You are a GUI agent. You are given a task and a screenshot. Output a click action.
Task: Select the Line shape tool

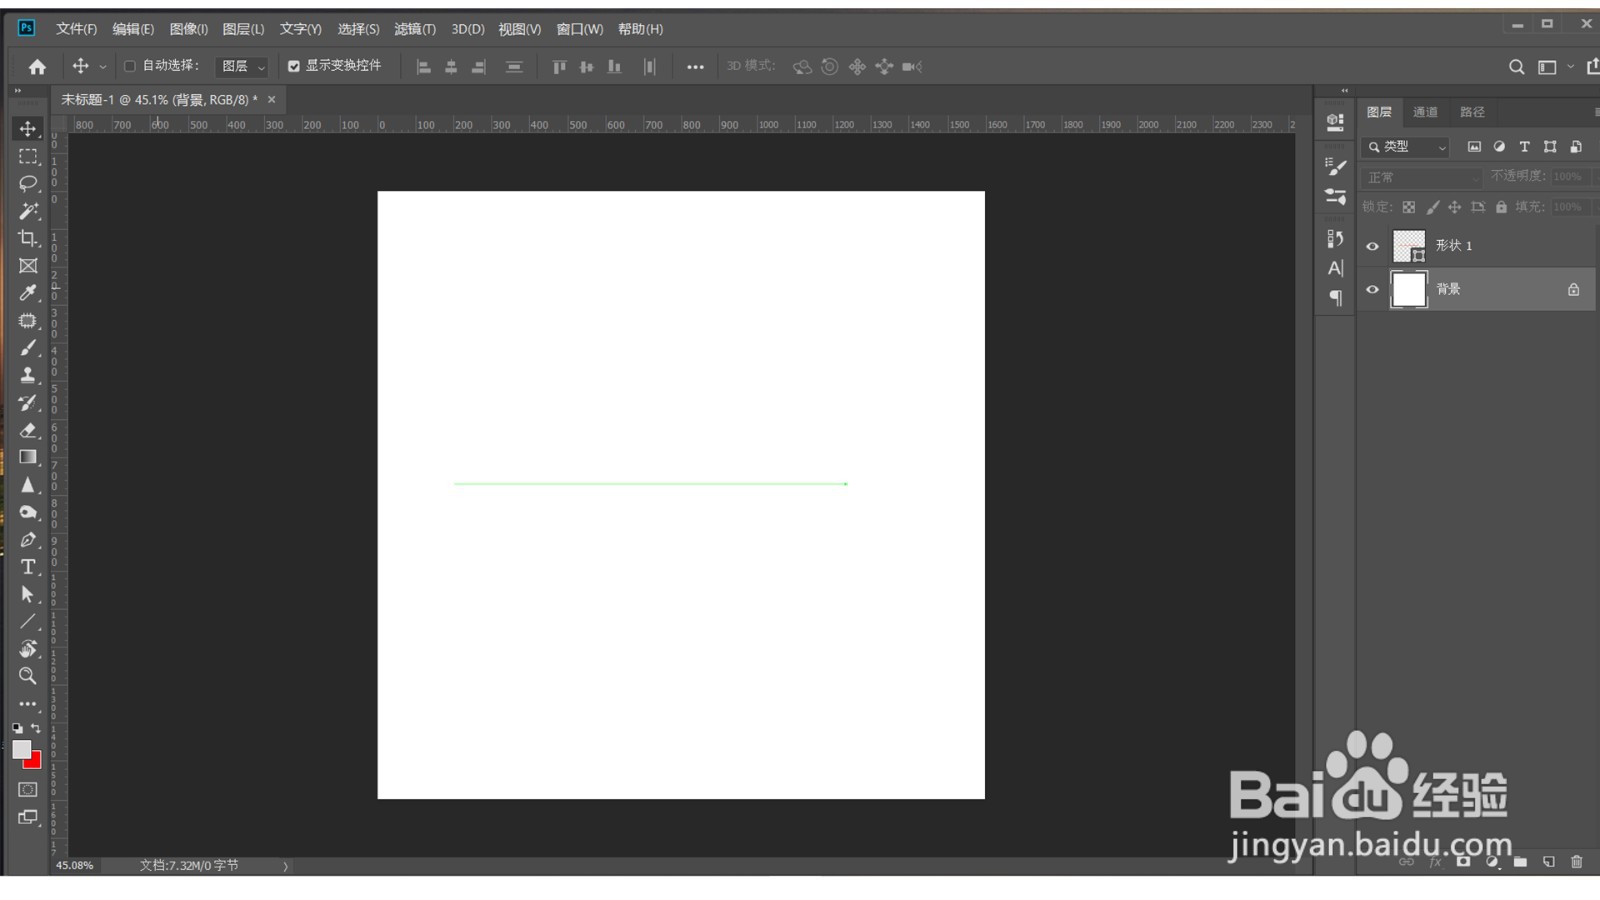coord(28,622)
